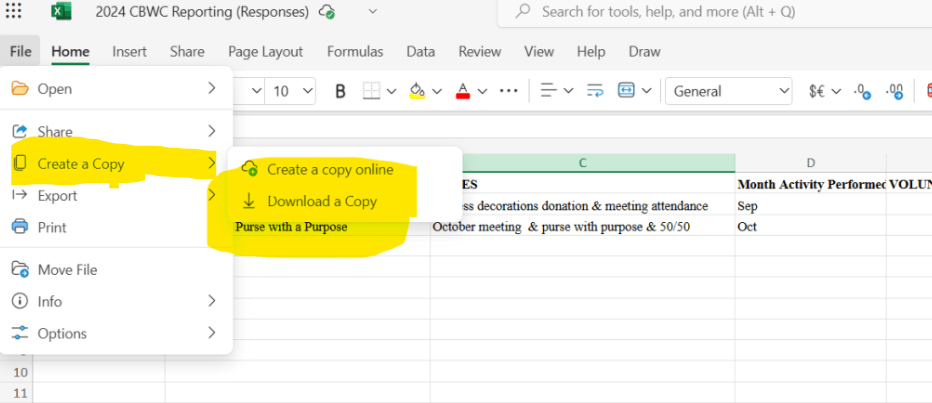Click the Bold formatting icon
The height and width of the screenshot is (403, 932).
tap(340, 91)
